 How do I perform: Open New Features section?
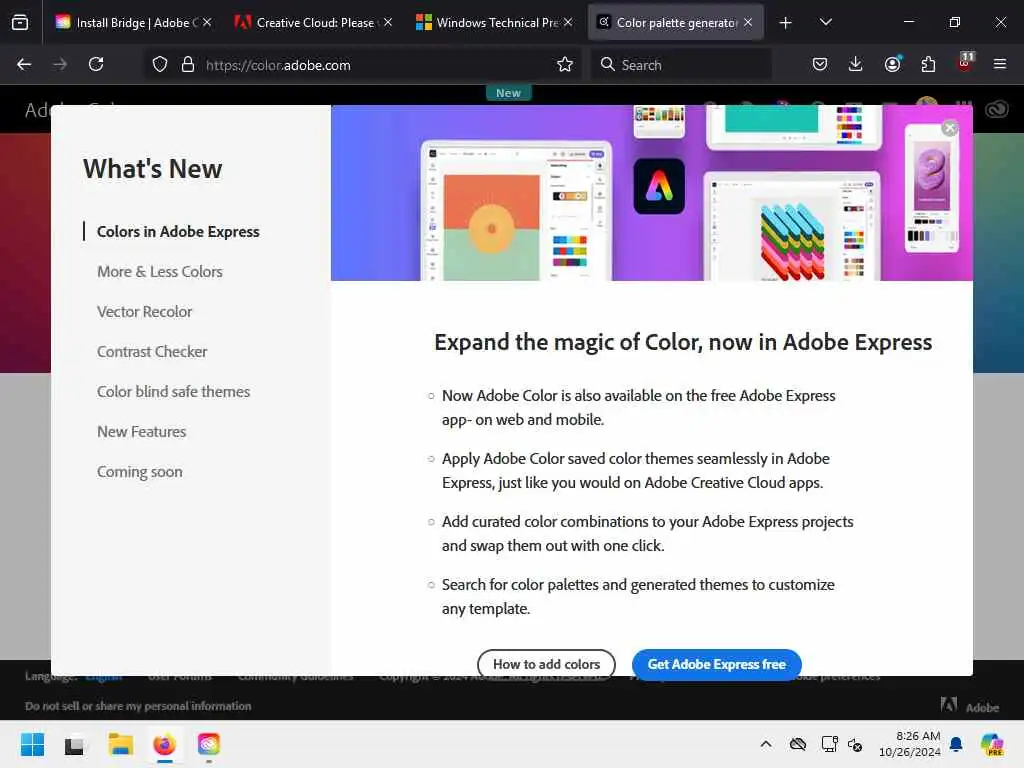[x=141, y=432]
